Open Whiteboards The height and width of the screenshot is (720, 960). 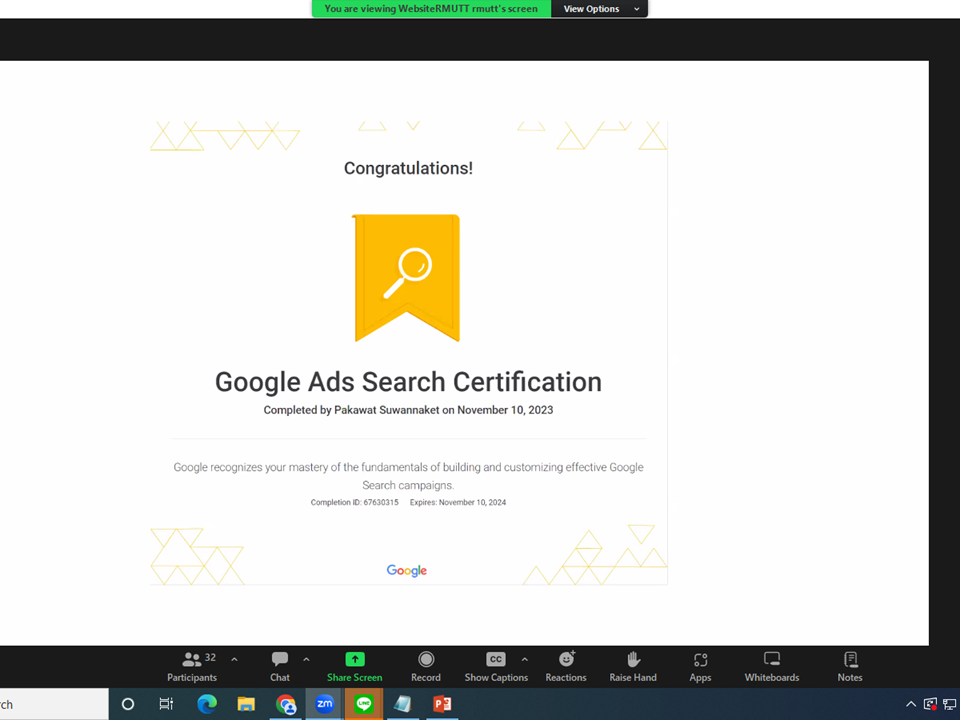(x=771, y=667)
